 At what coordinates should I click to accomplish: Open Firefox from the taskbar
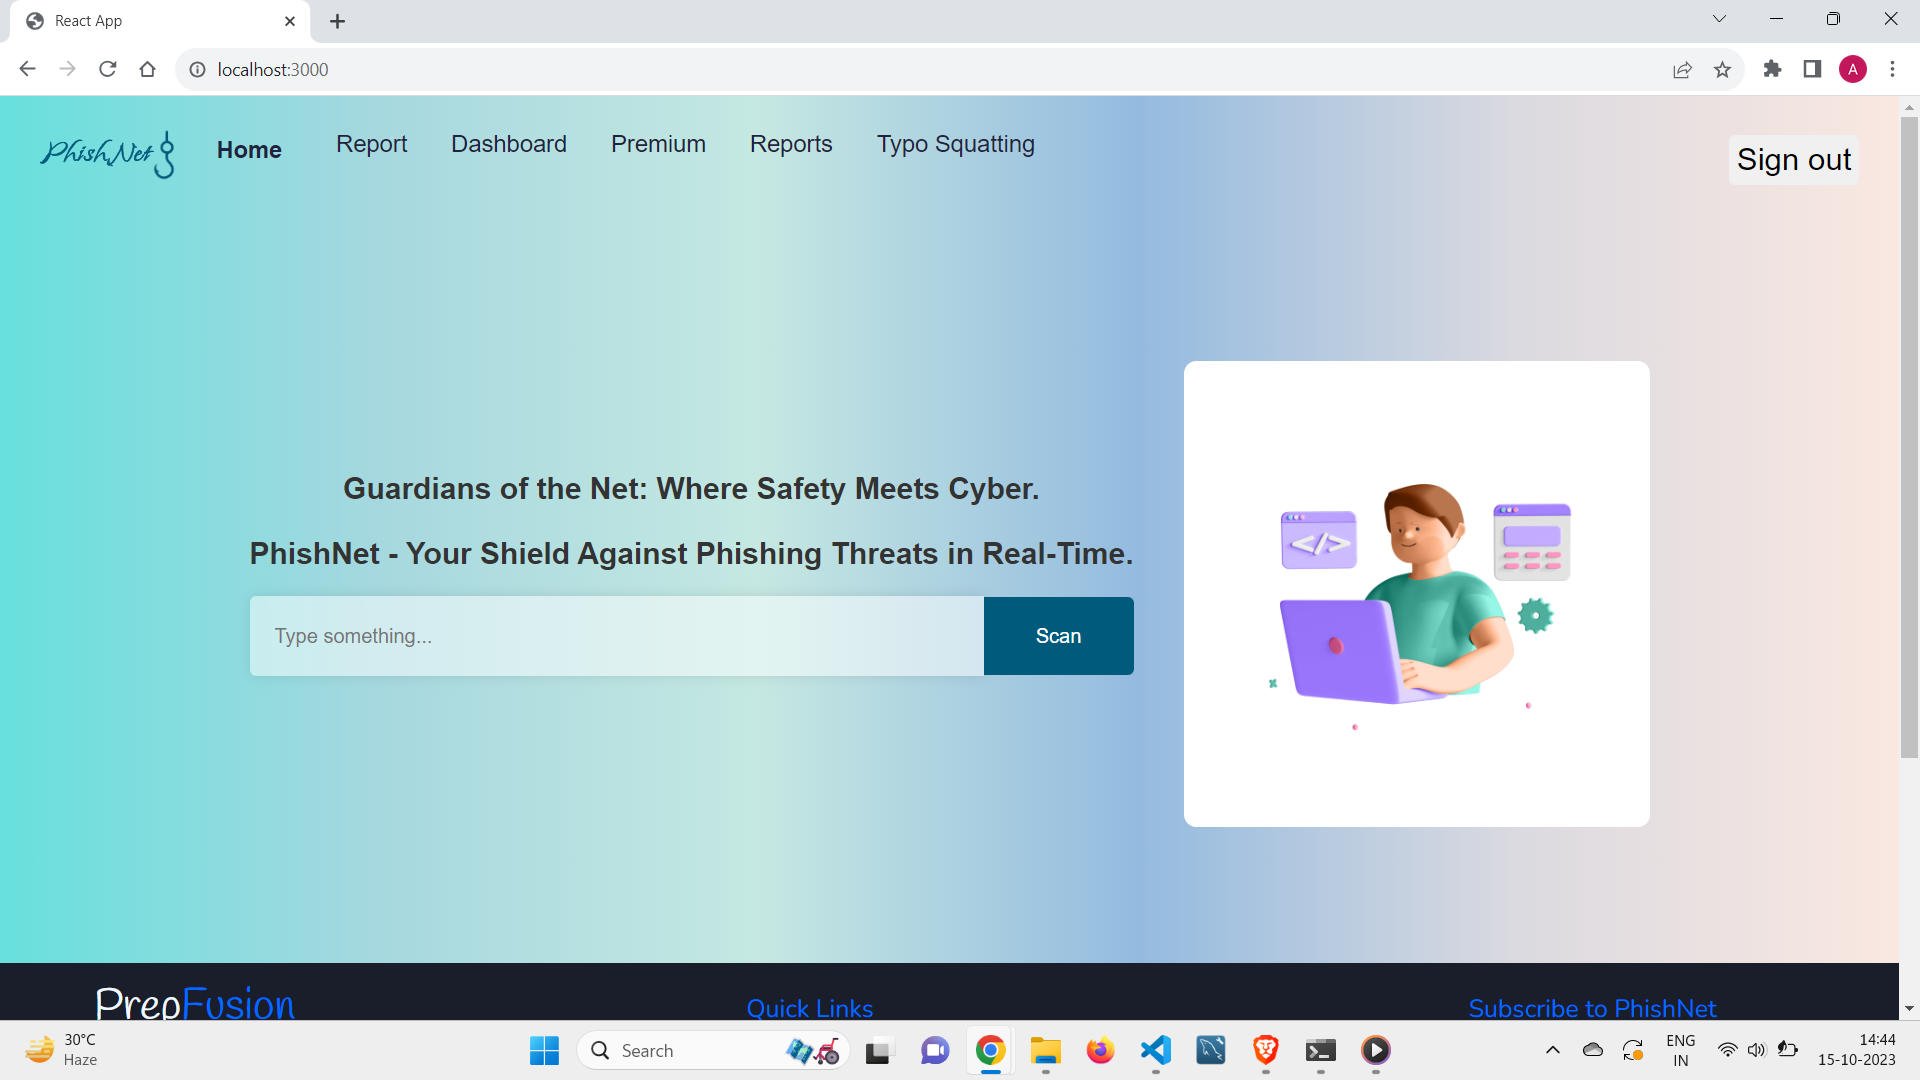pos(1100,1050)
